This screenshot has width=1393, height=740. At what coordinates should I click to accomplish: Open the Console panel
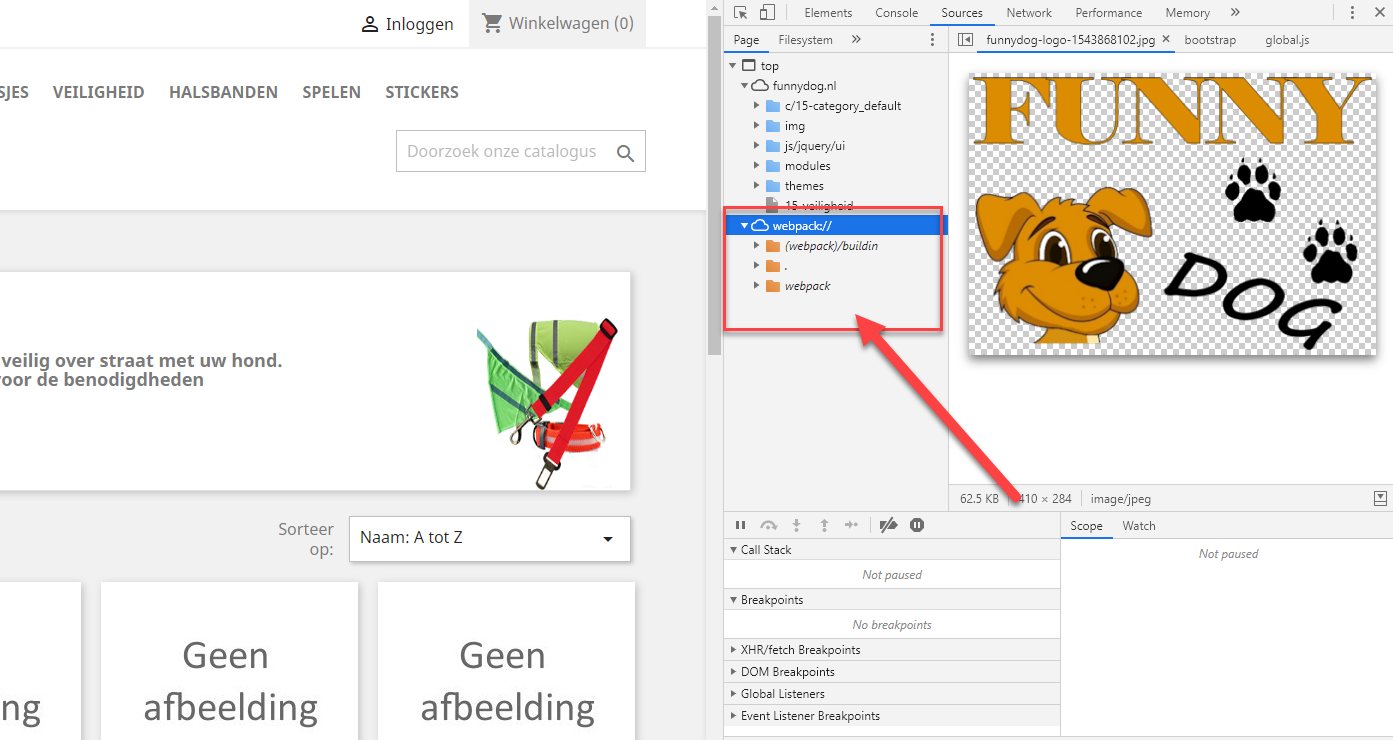click(x=897, y=13)
